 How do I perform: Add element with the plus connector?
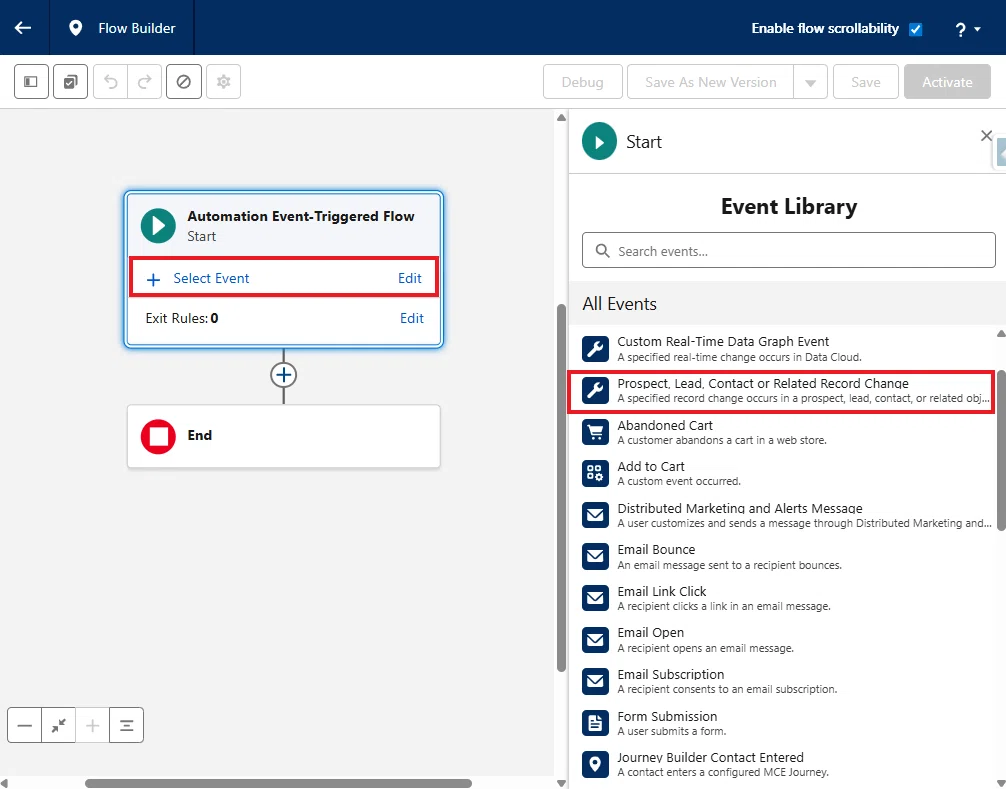284,375
